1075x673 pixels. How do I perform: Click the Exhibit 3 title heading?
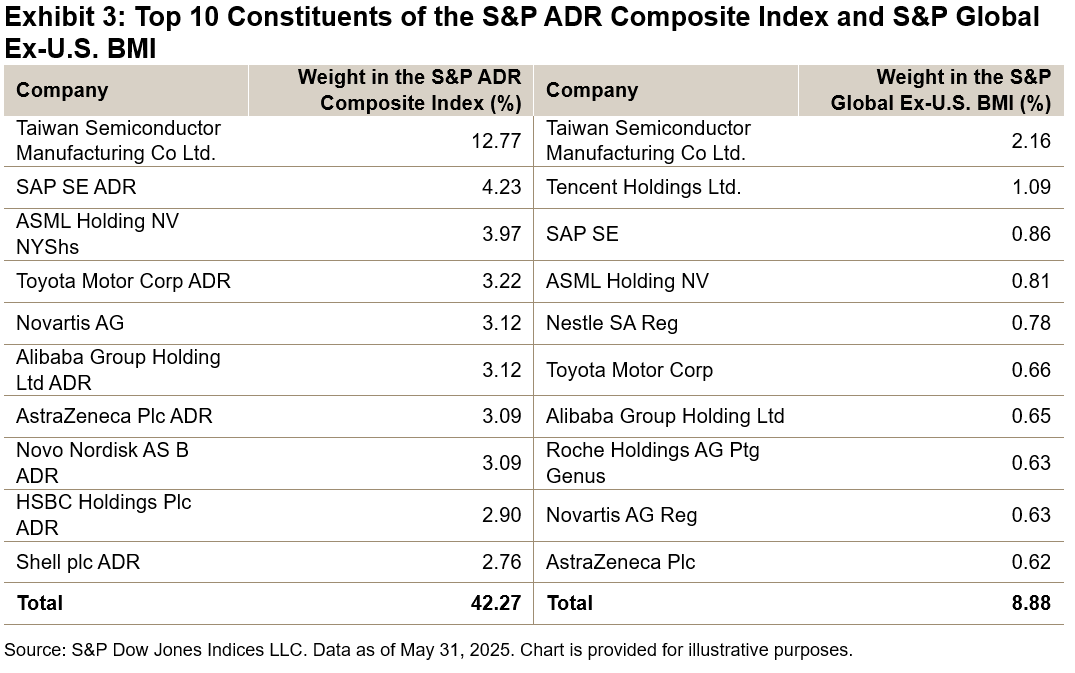tap(521, 31)
